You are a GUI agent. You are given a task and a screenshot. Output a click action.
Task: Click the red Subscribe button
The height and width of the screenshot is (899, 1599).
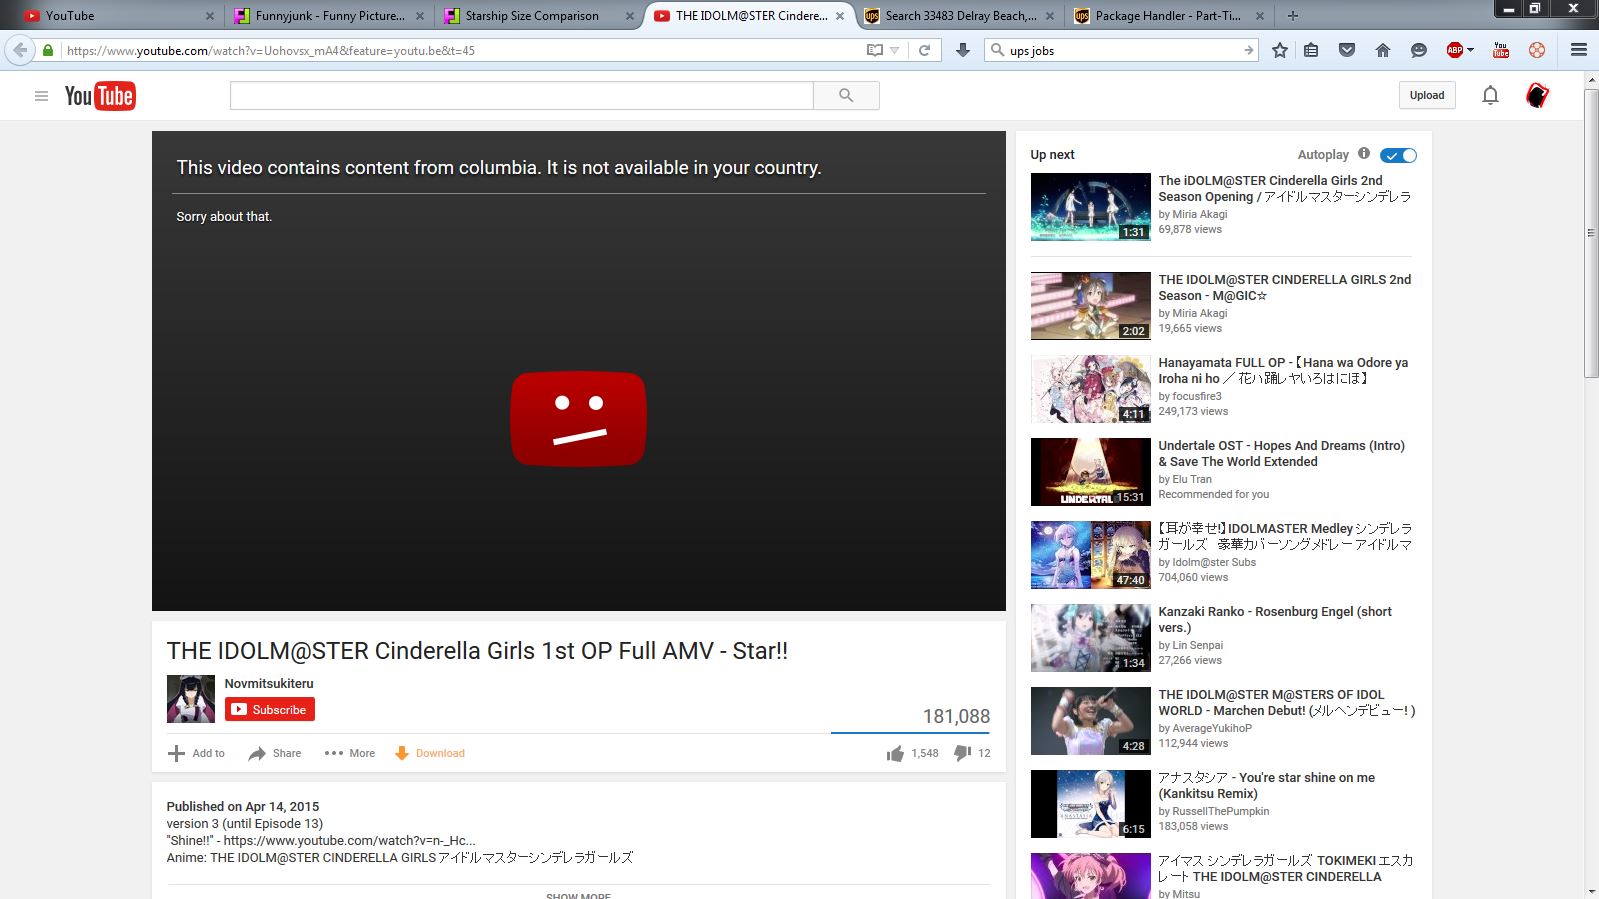pyautogui.click(x=270, y=710)
